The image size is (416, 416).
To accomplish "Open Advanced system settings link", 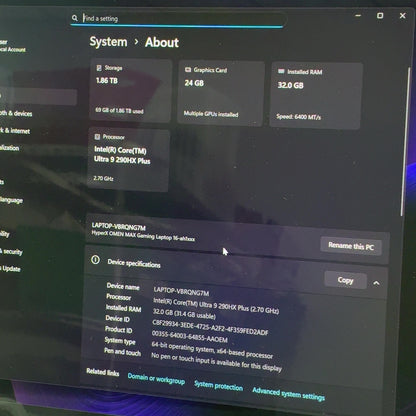I will tap(288, 394).
